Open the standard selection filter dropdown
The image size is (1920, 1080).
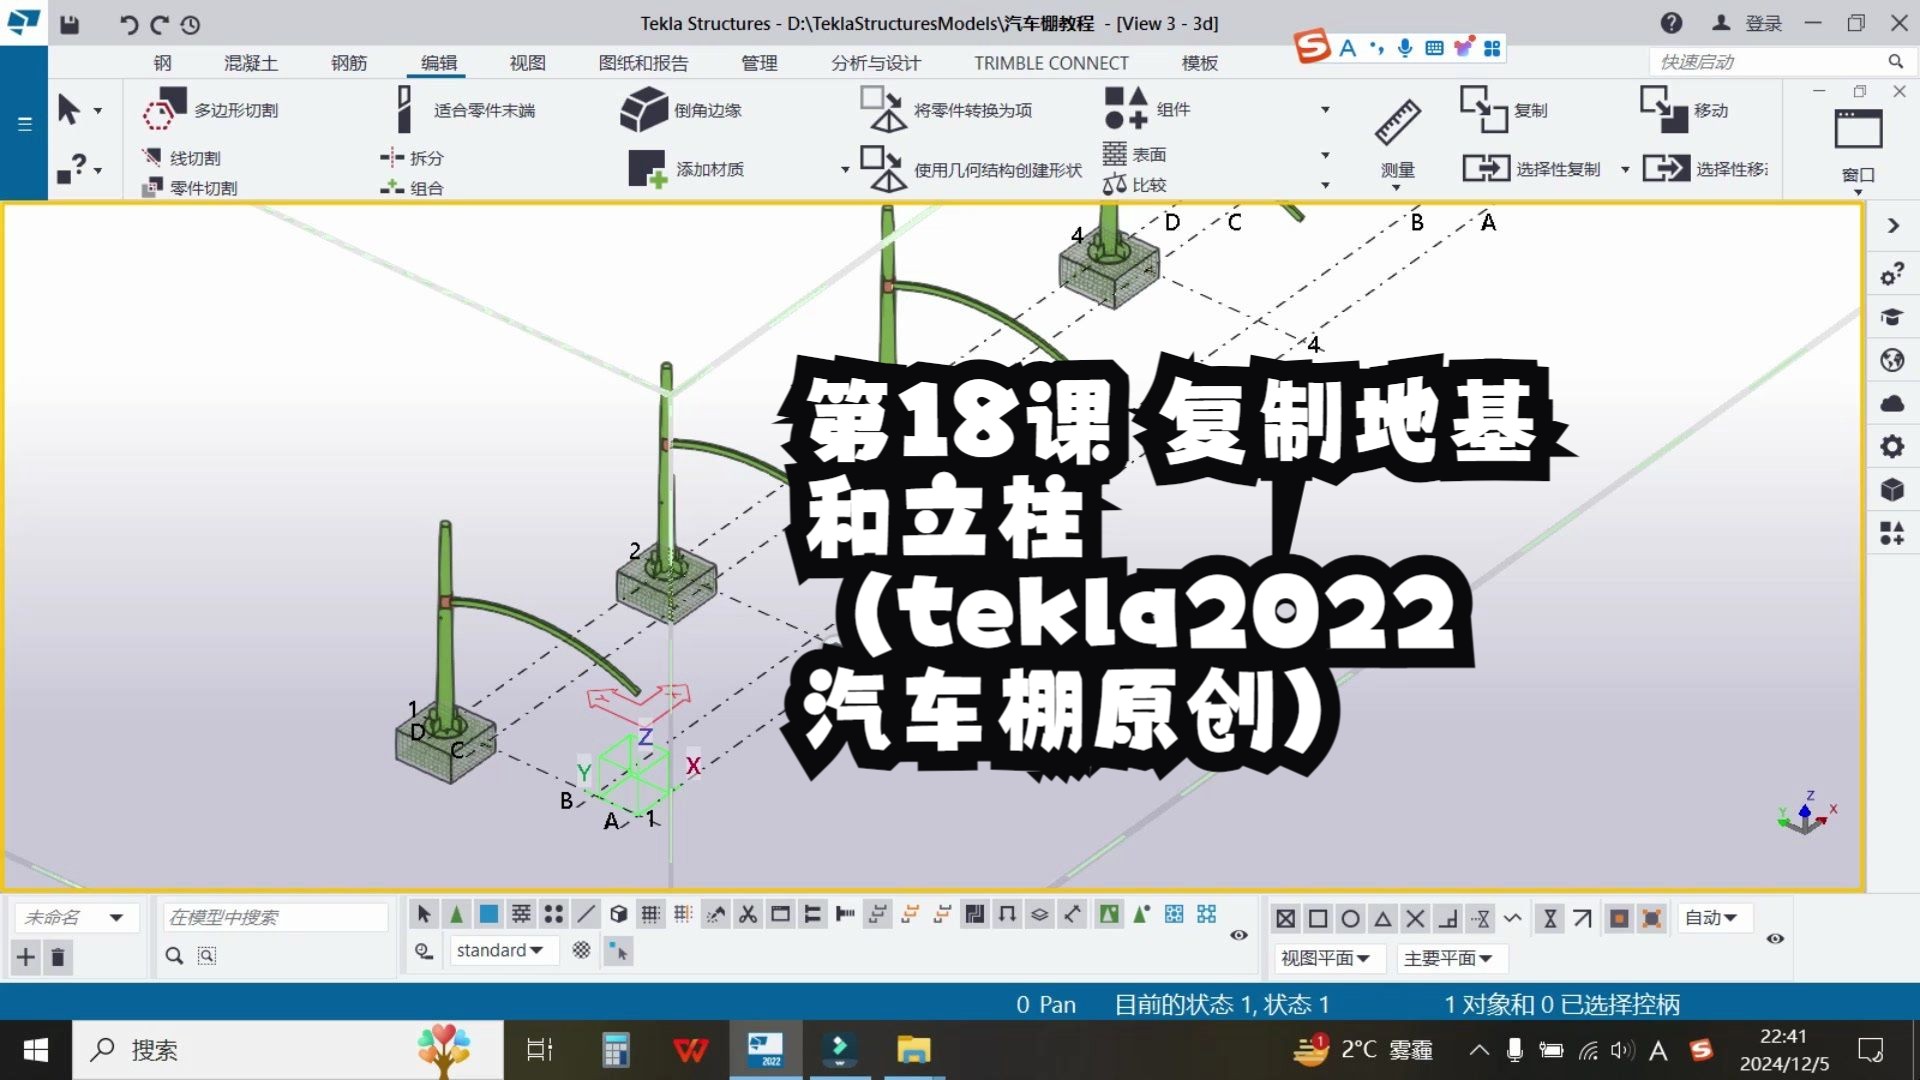pos(500,950)
